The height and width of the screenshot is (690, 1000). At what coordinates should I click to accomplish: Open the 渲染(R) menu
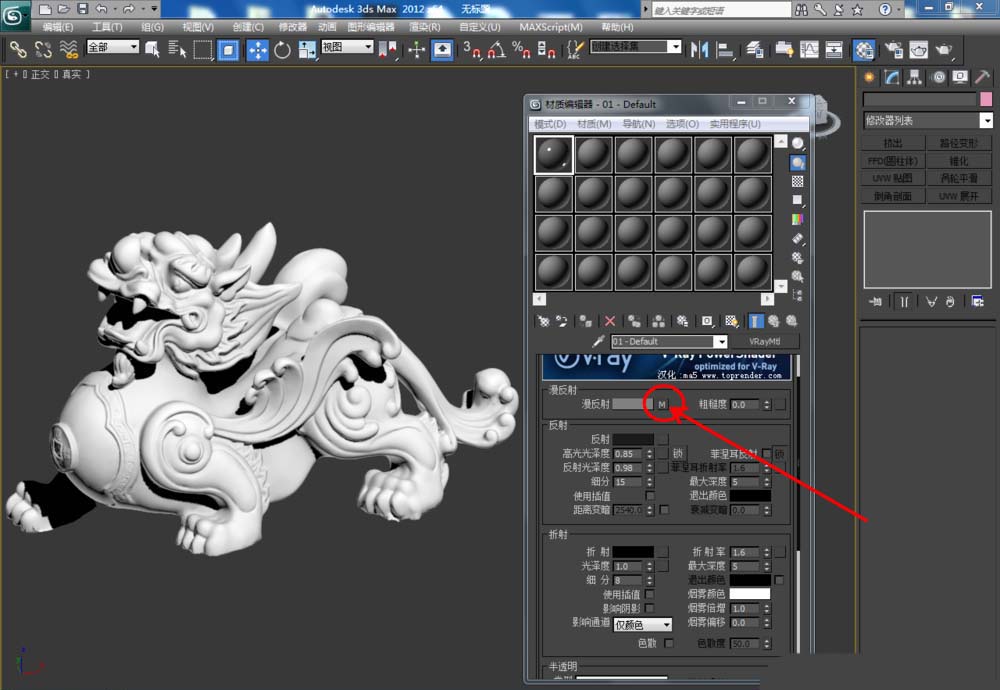click(424, 27)
